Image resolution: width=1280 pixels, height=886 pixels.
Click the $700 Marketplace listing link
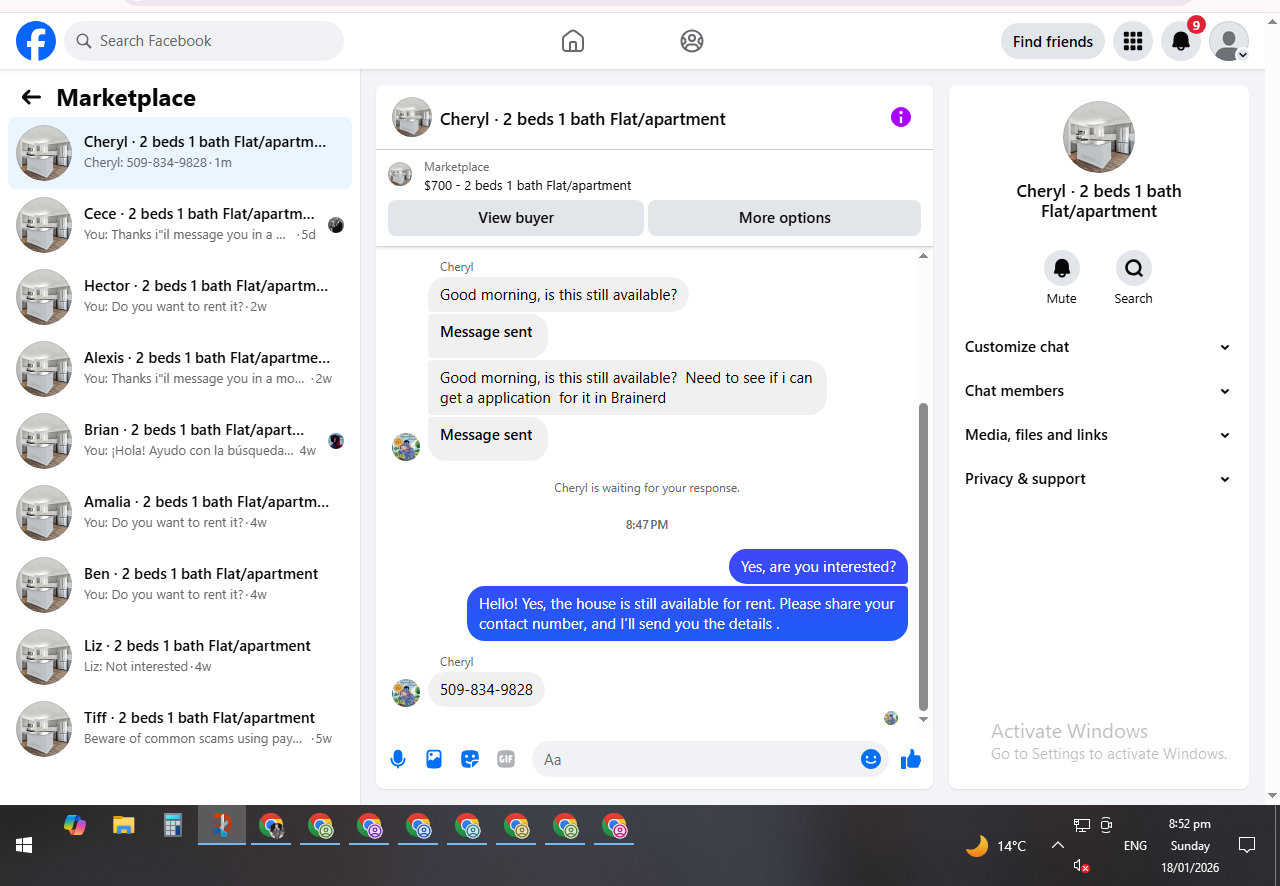[527, 185]
